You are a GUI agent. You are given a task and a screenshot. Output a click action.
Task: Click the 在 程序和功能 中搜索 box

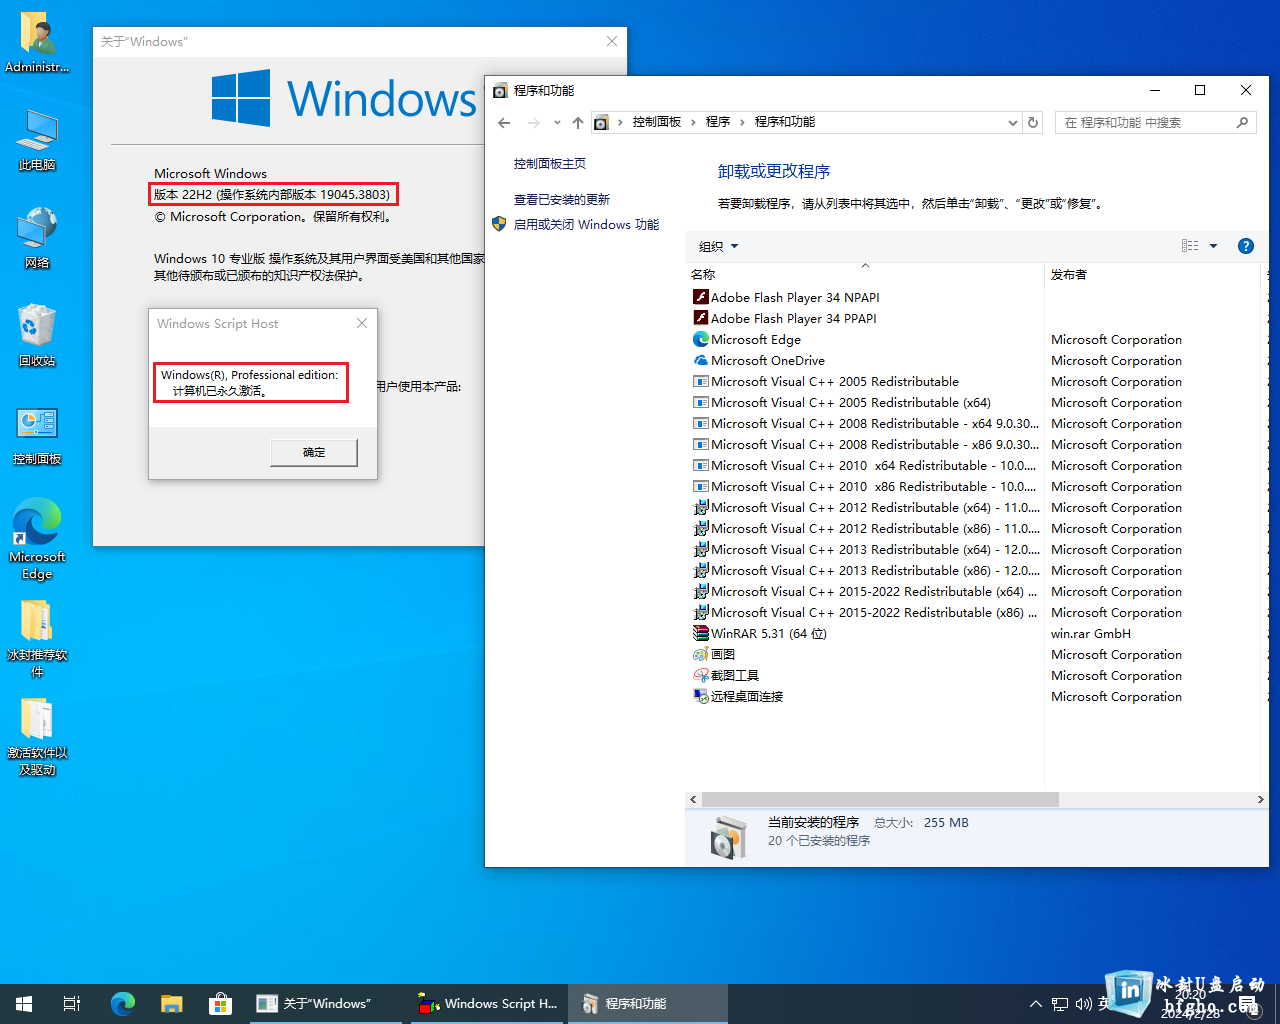pos(1155,122)
